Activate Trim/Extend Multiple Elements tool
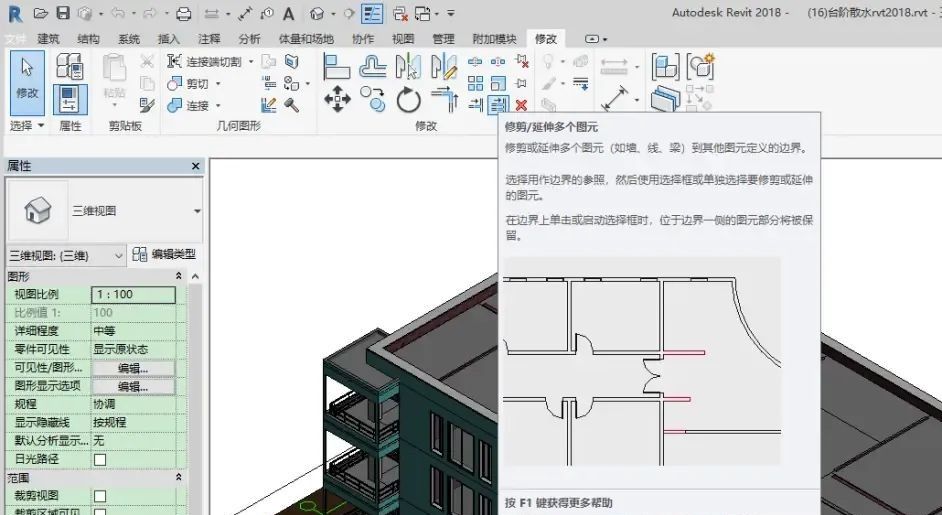This screenshot has height=515, width=942. [x=499, y=104]
